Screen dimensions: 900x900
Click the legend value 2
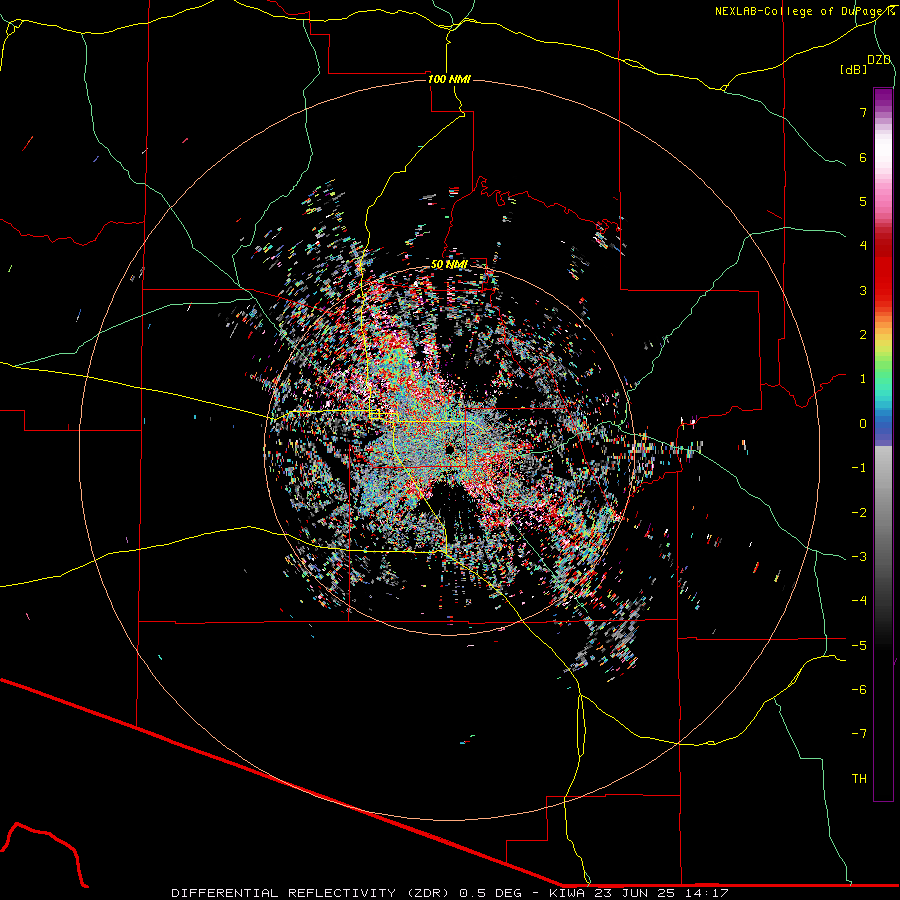863,335
